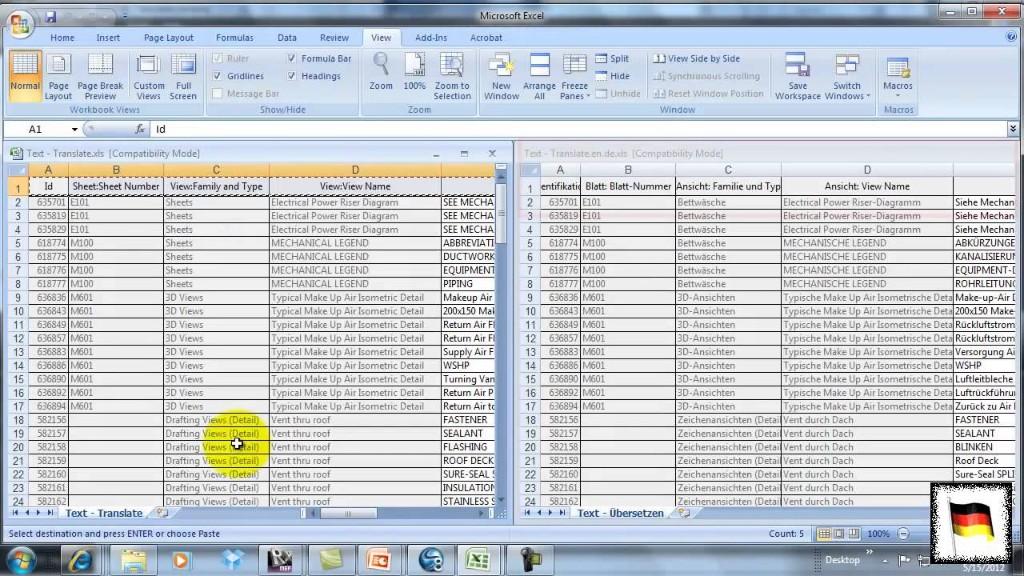This screenshot has width=1024, height=576.
Task: Insert new worksheet in left workbook
Action: [161, 513]
